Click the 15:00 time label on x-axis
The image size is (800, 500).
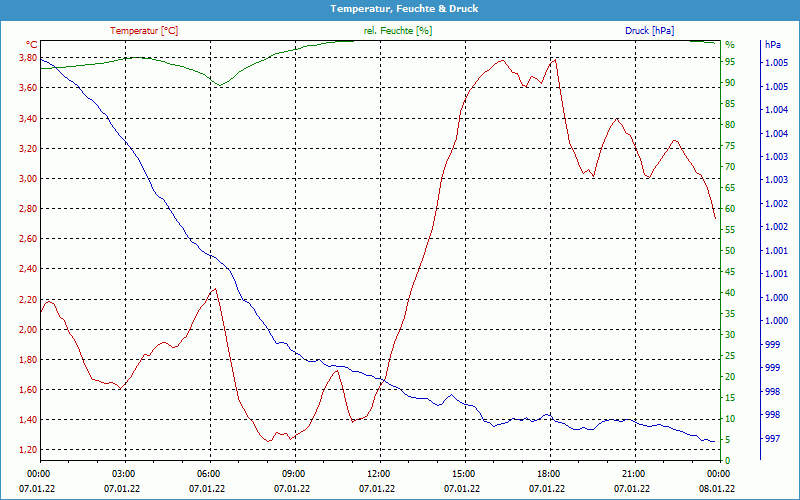pos(464,473)
